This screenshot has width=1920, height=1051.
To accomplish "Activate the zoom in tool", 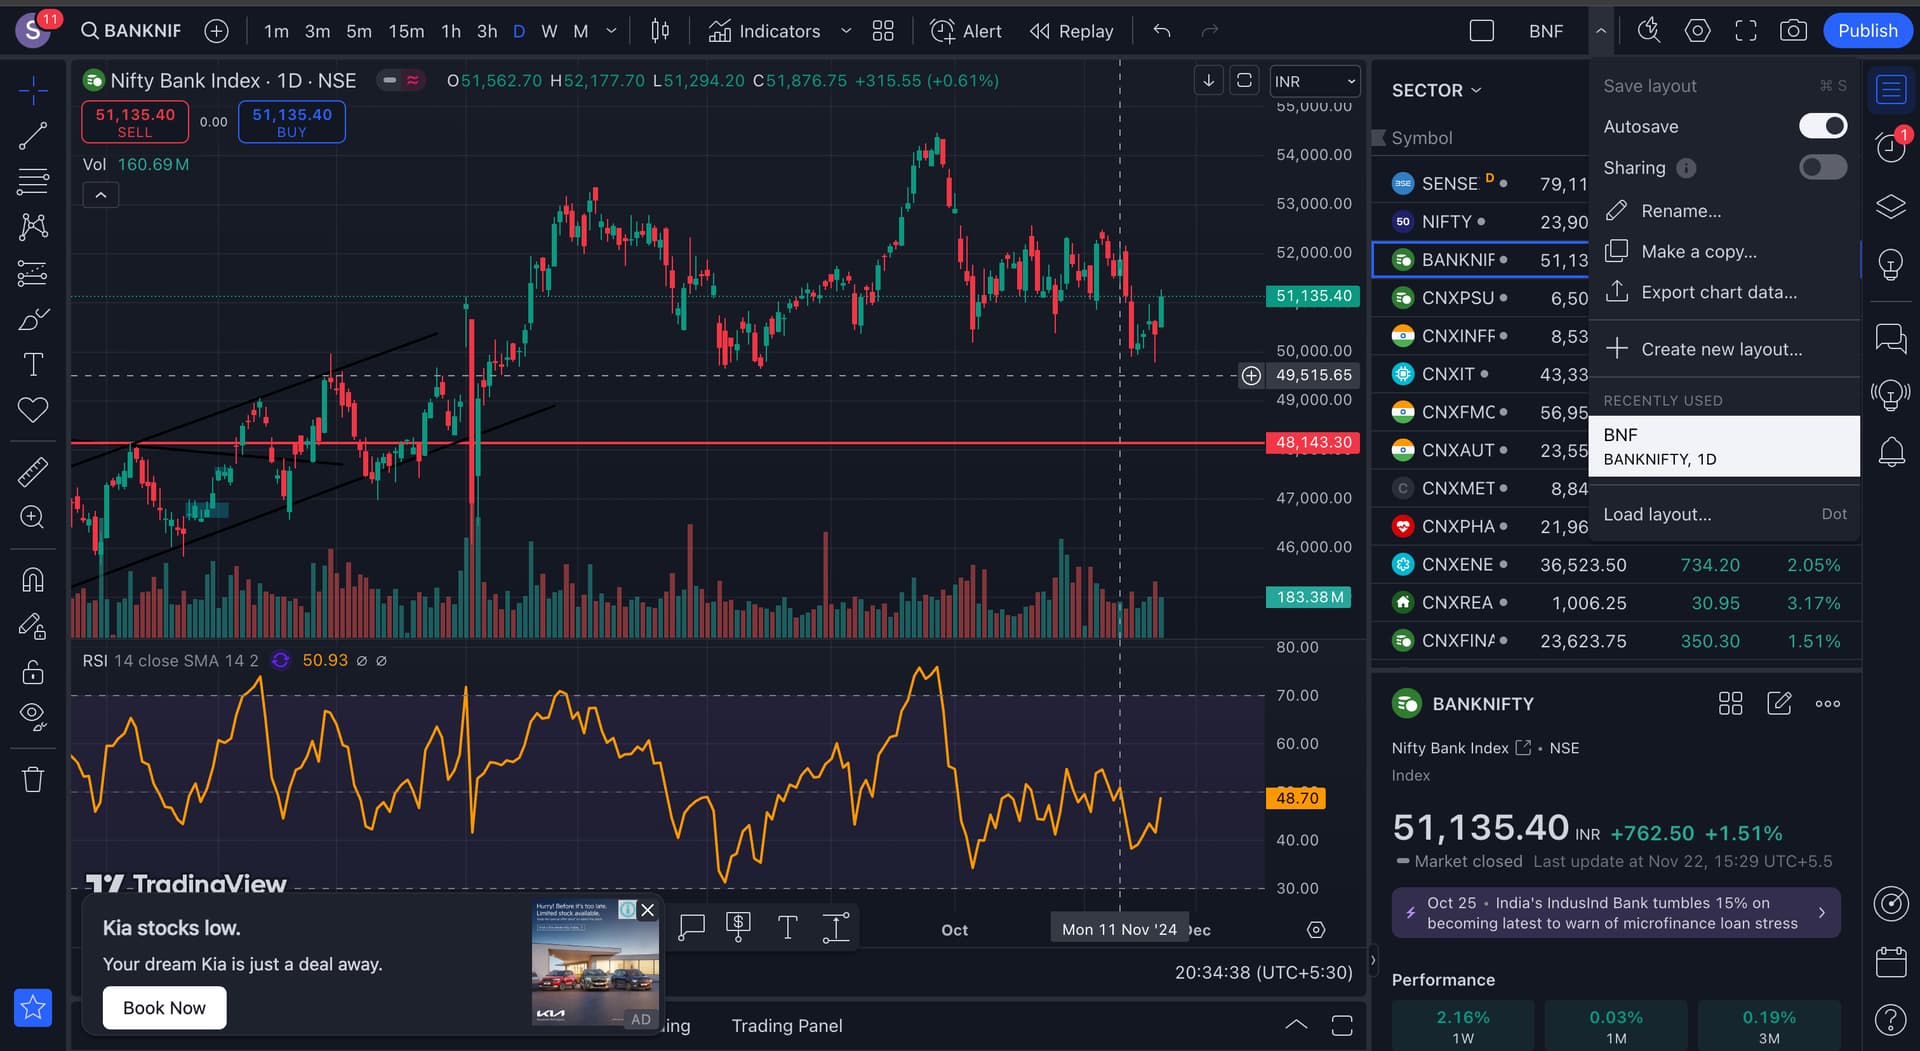I will tap(33, 517).
